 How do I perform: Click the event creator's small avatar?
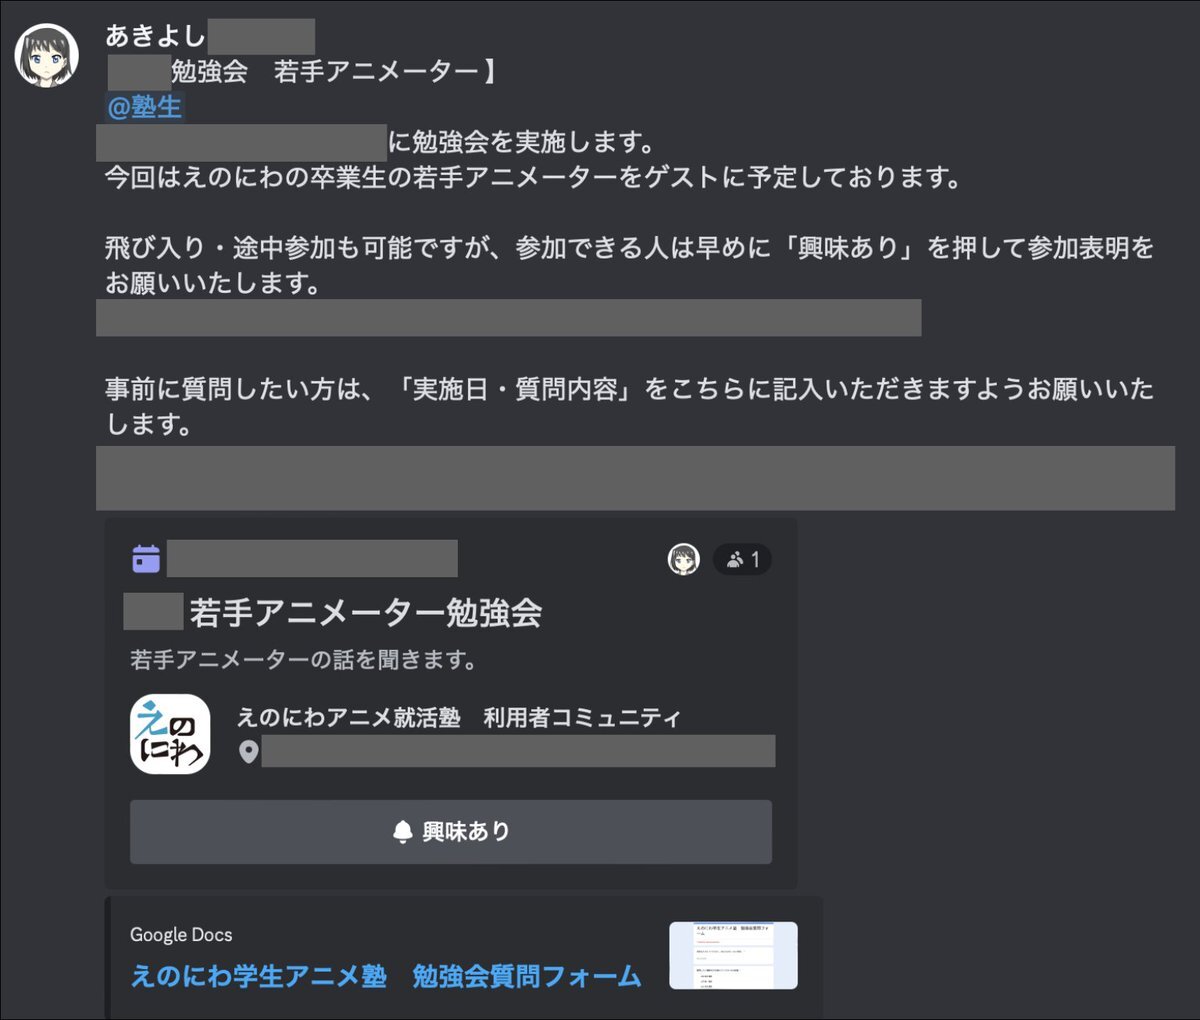tap(684, 559)
